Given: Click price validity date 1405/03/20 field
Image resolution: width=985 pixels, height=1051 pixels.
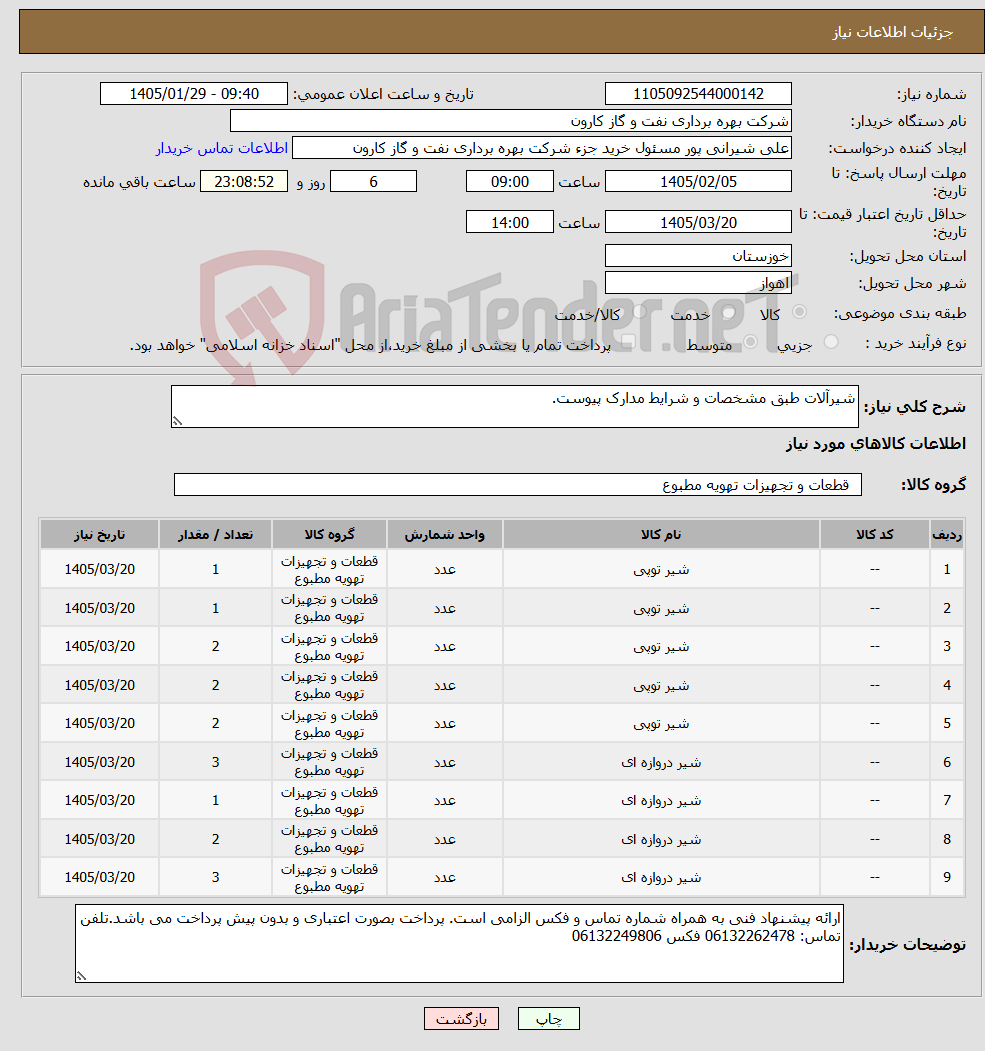Looking at the screenshot, I should coord(698,223).
